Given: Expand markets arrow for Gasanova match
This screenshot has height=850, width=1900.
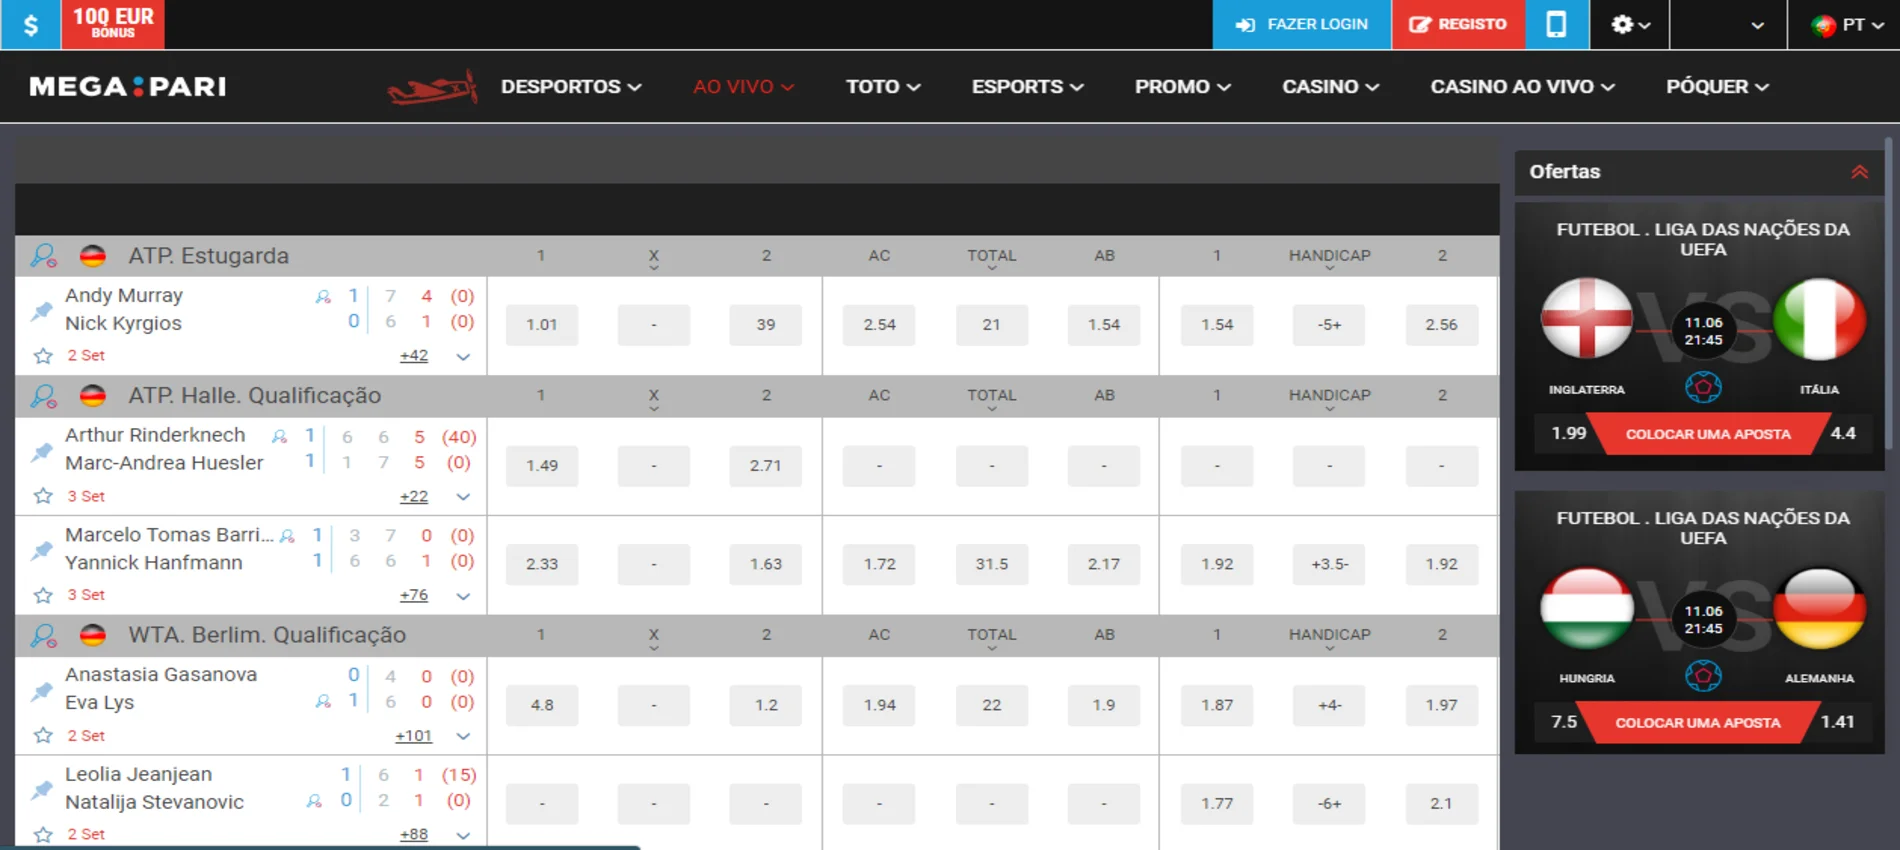Looking at the screenshot, I should (463, 736).
